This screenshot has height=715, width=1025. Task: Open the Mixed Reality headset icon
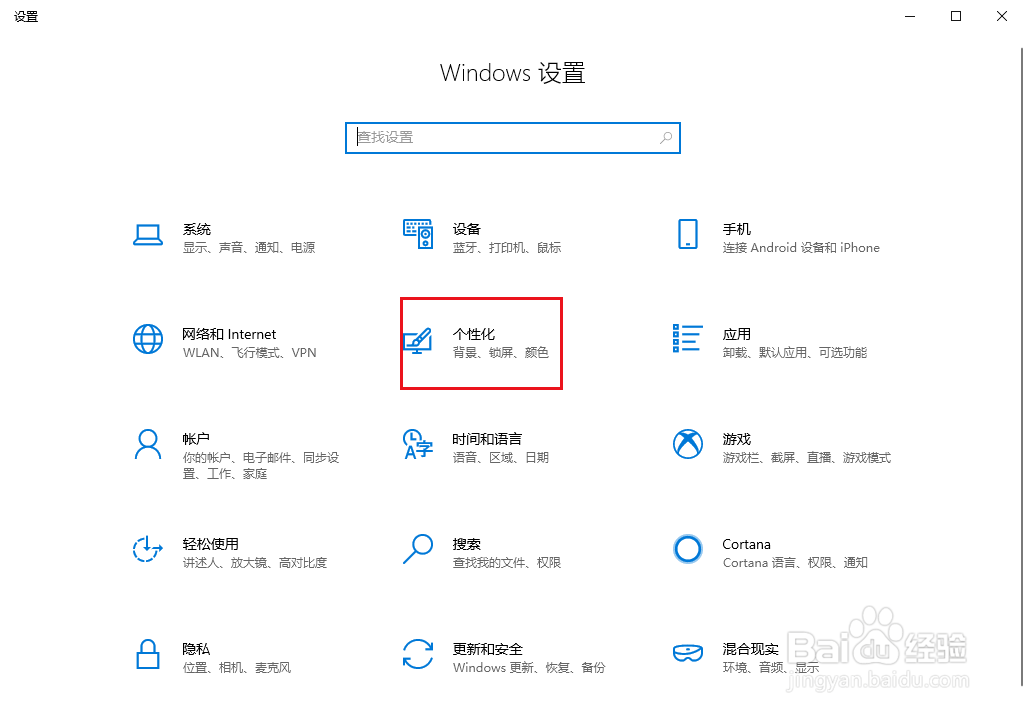(x=688, y=652)
